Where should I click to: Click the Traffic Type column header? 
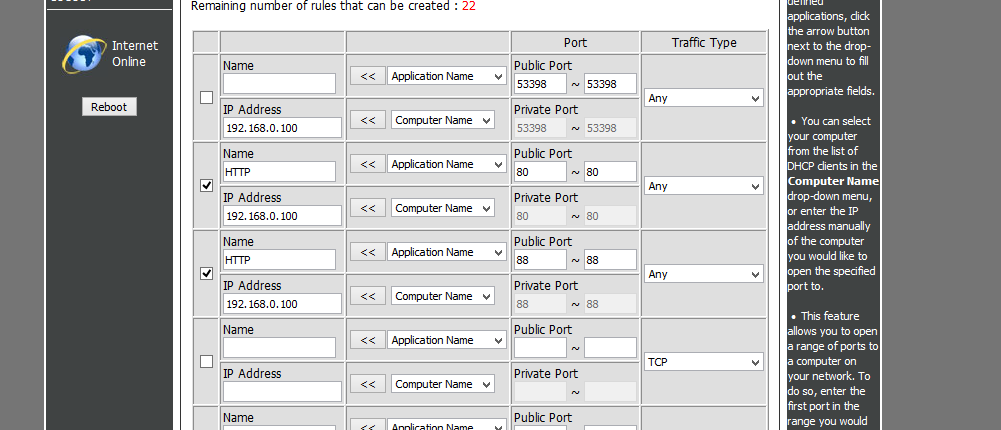point(704,43)
